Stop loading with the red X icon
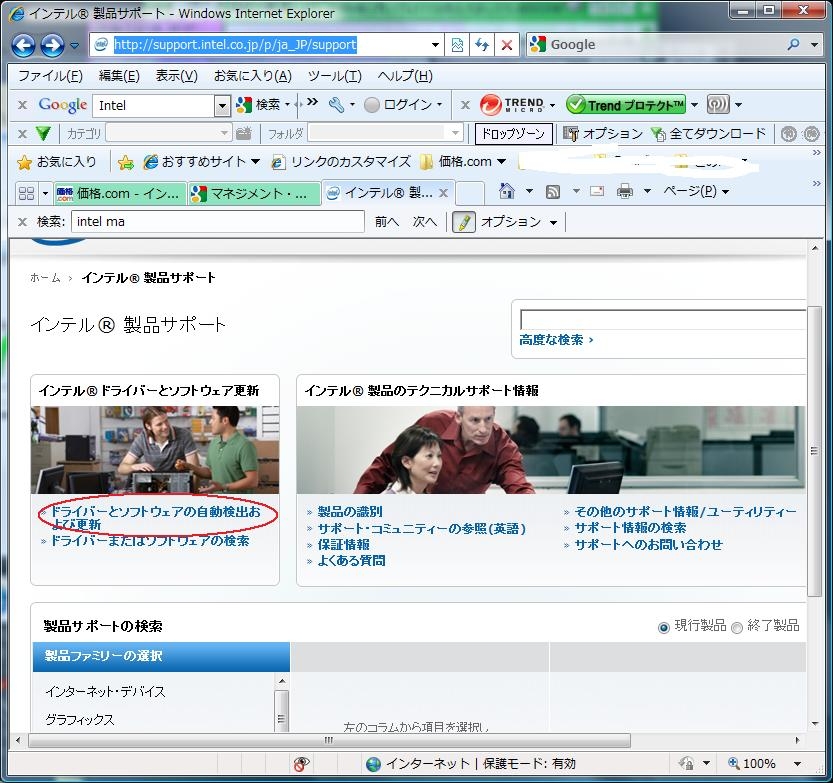833x783 pixels. (x=507, y=45)
